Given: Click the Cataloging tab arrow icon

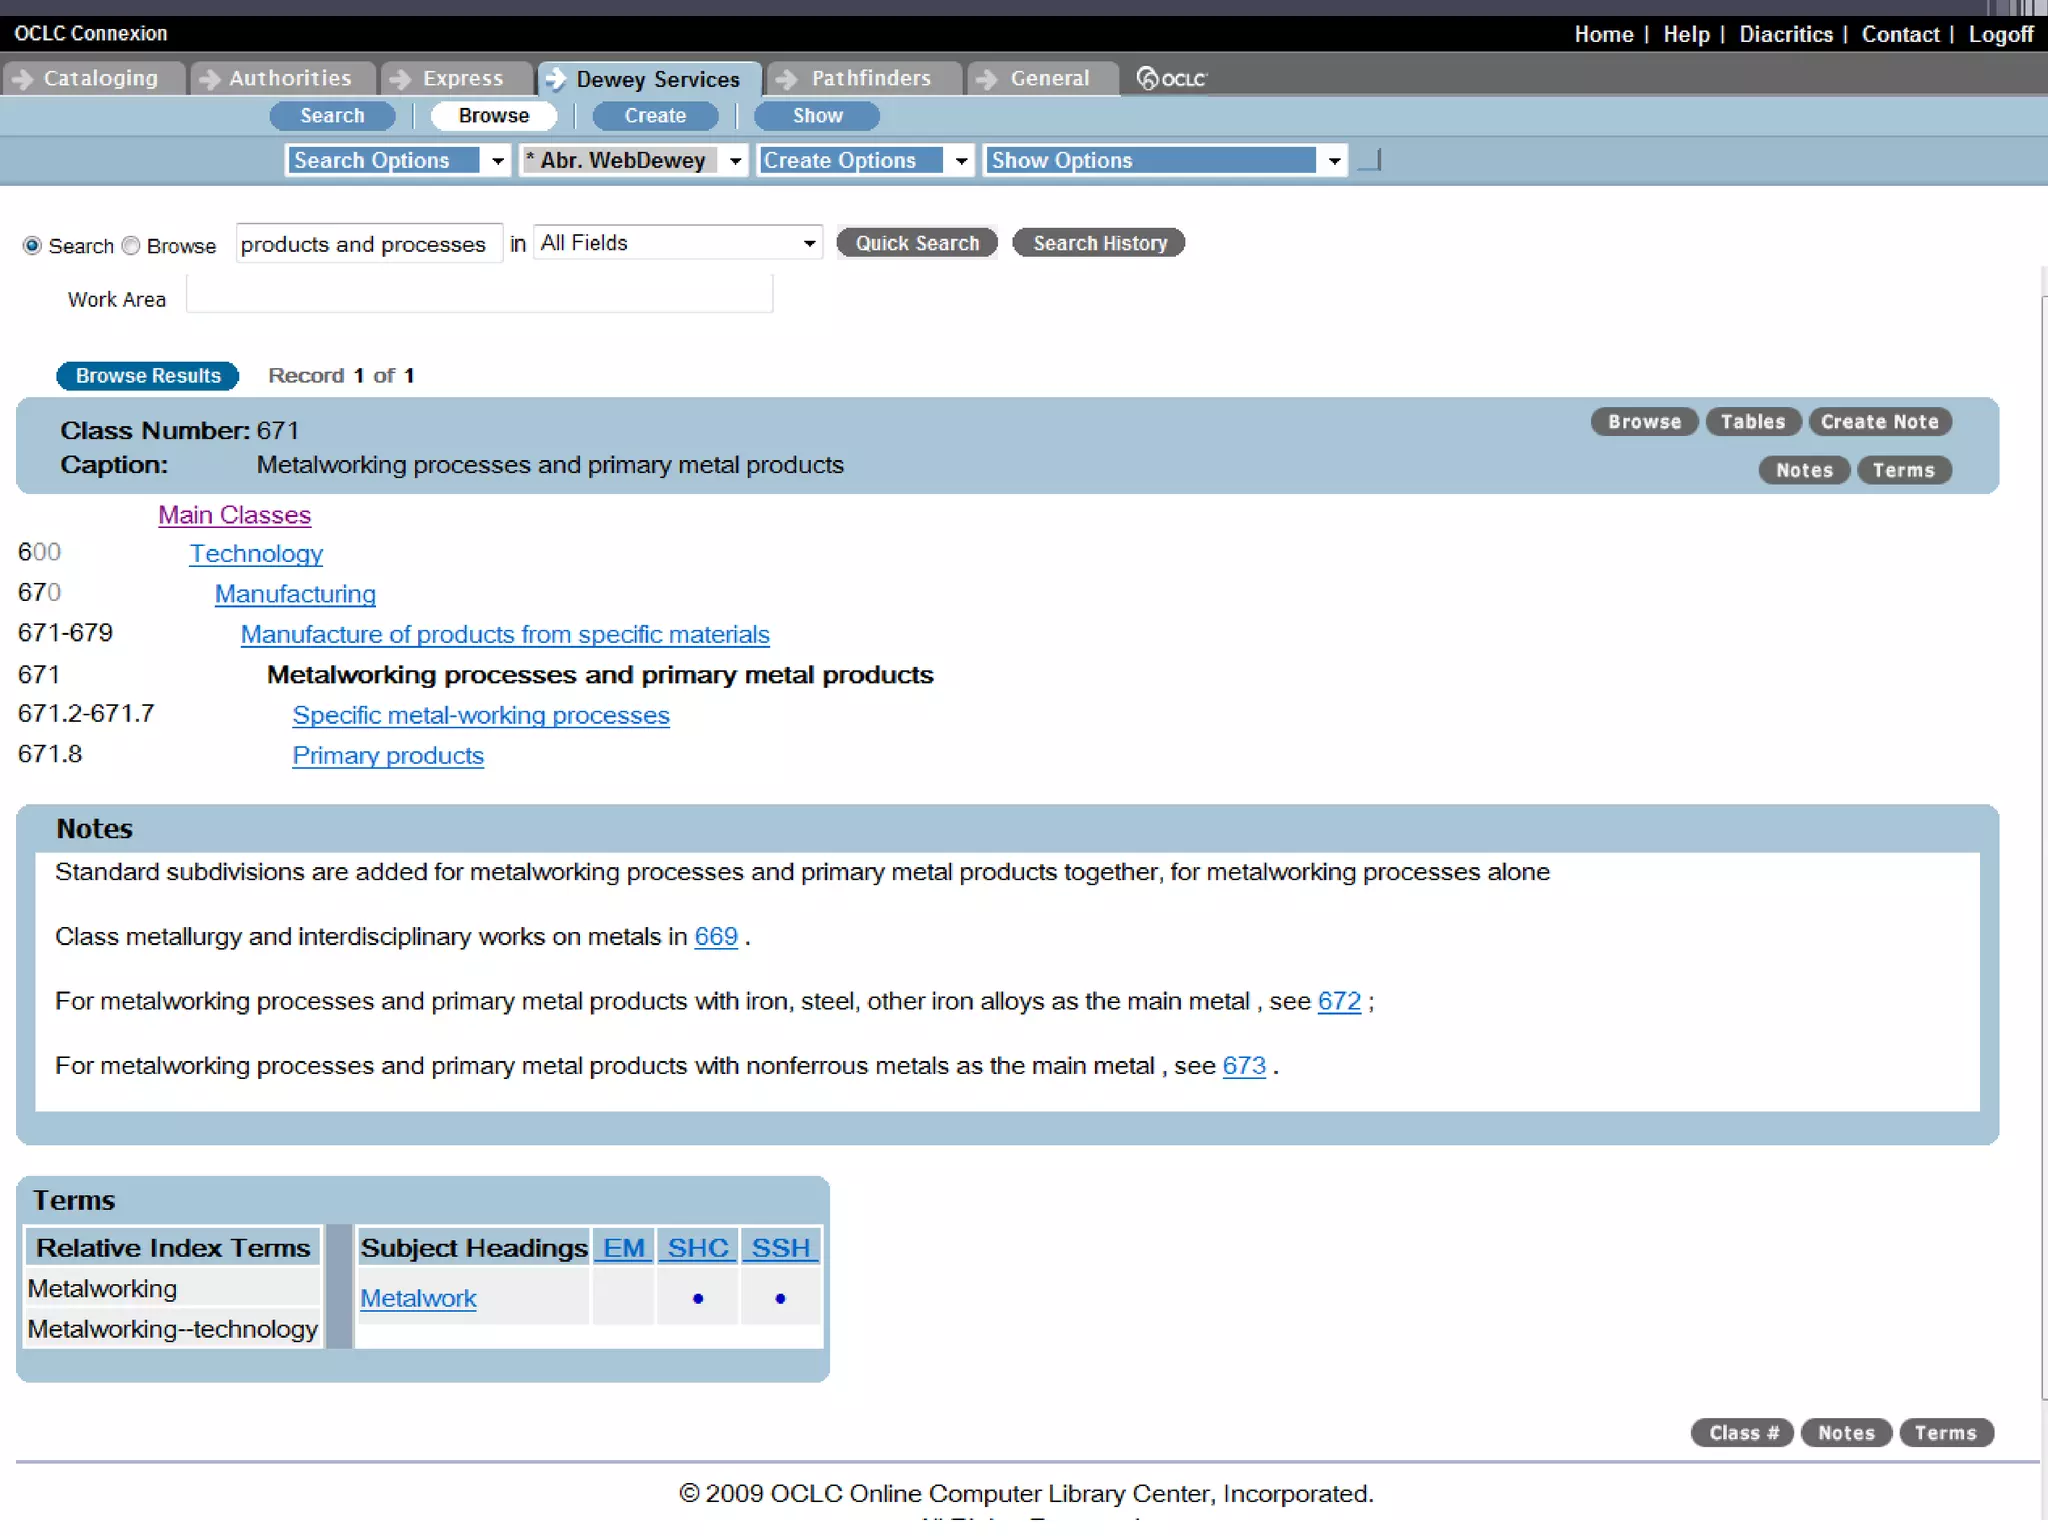Looking at the screenshot, I should 22,79.
